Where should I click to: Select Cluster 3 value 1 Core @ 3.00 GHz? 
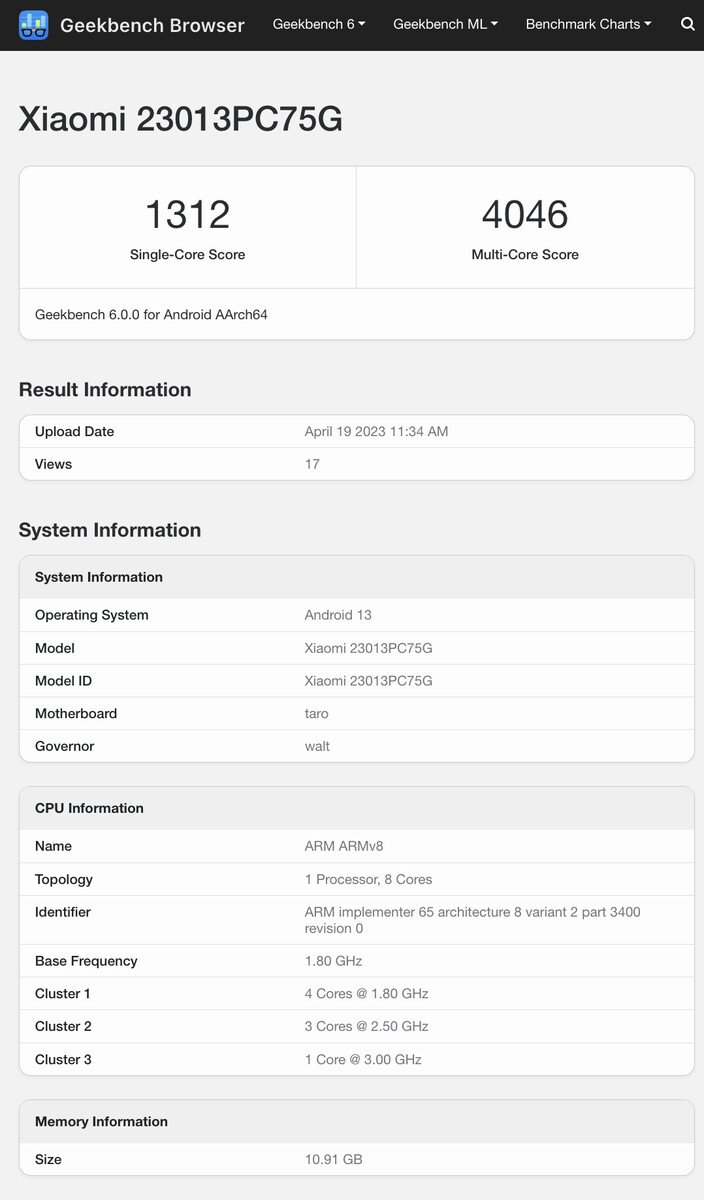363,1060
